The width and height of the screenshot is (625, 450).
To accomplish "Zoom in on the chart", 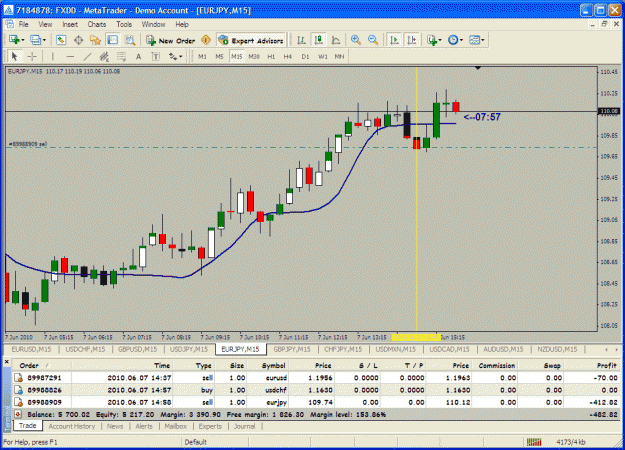I will coord(356,40).
